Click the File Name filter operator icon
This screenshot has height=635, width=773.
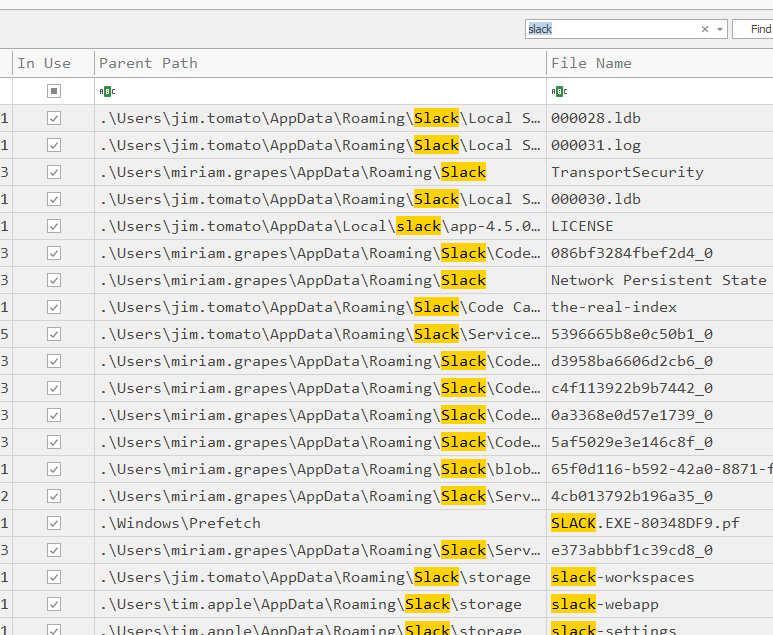click(559, 91)
